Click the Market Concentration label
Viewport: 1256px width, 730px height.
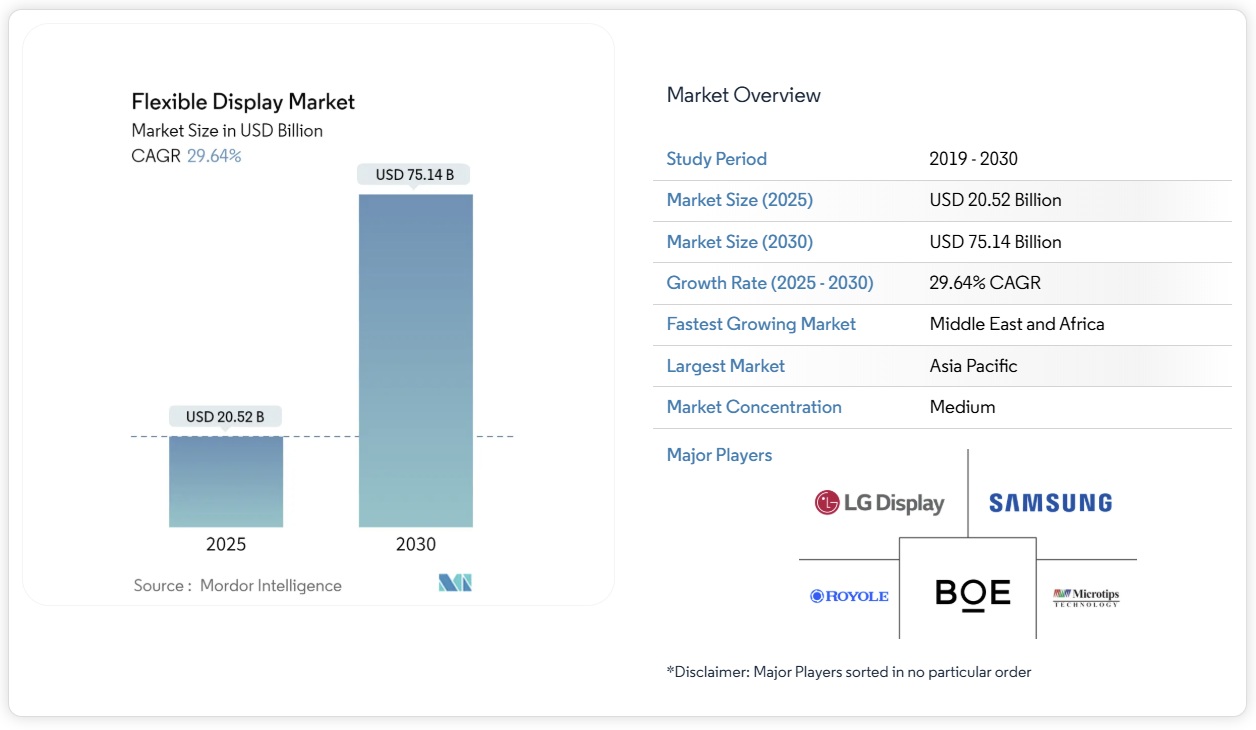[x=753, y=407]
